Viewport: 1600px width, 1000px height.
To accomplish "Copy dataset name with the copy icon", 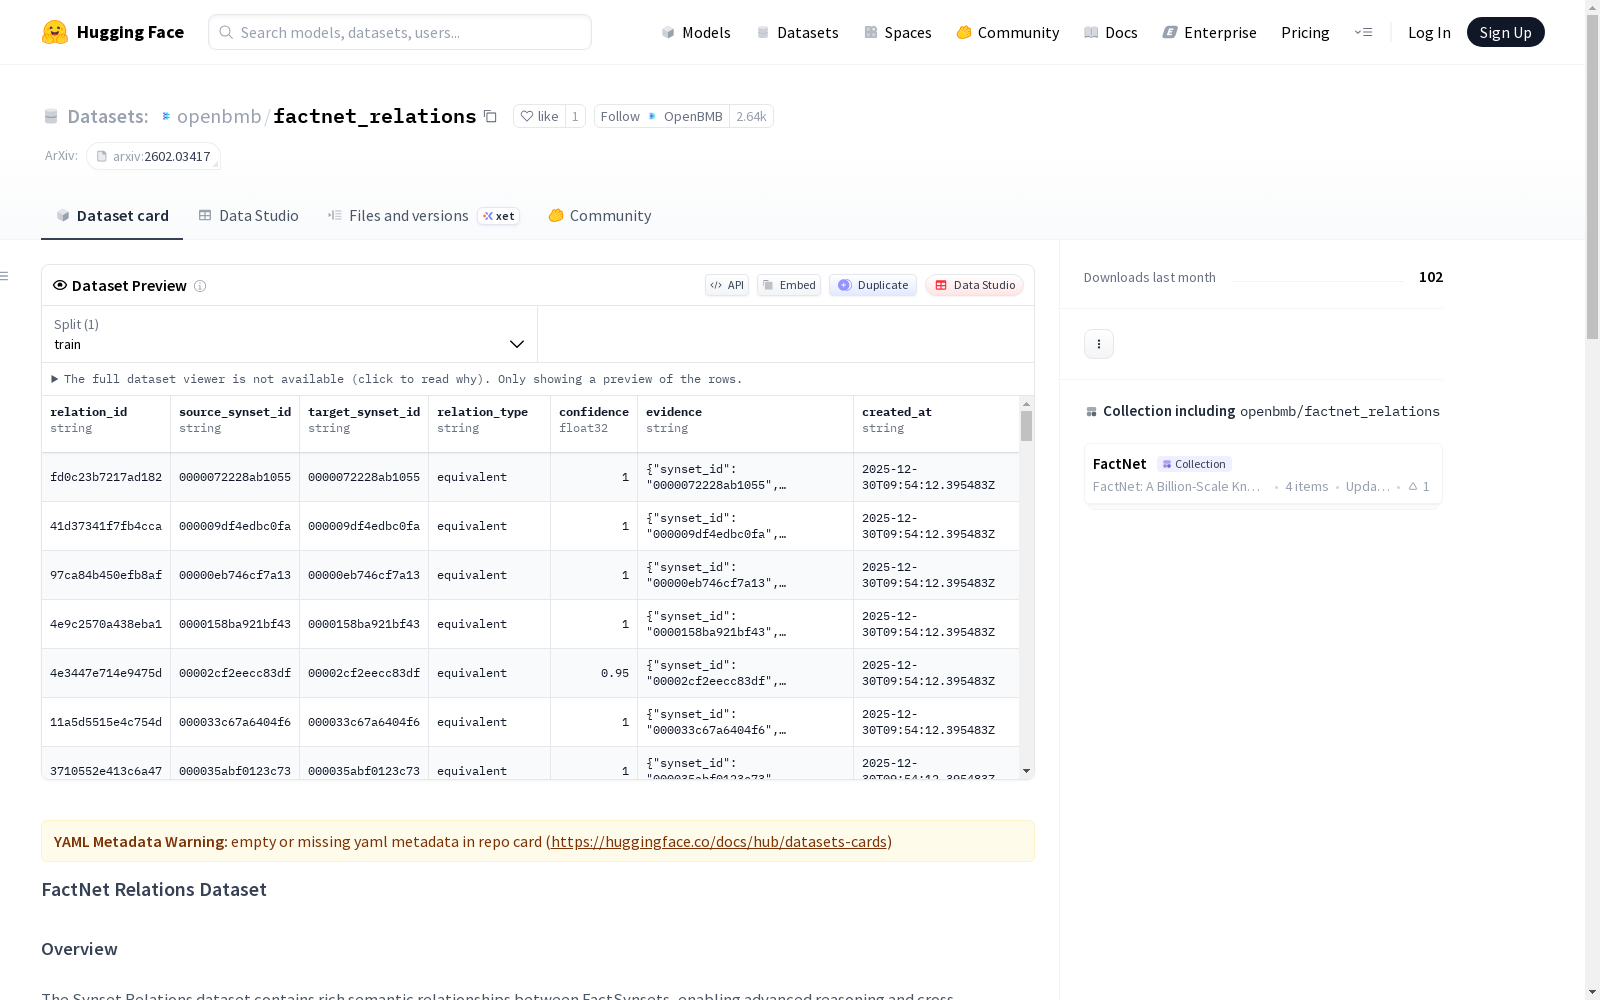I will [x=490, y=116].
